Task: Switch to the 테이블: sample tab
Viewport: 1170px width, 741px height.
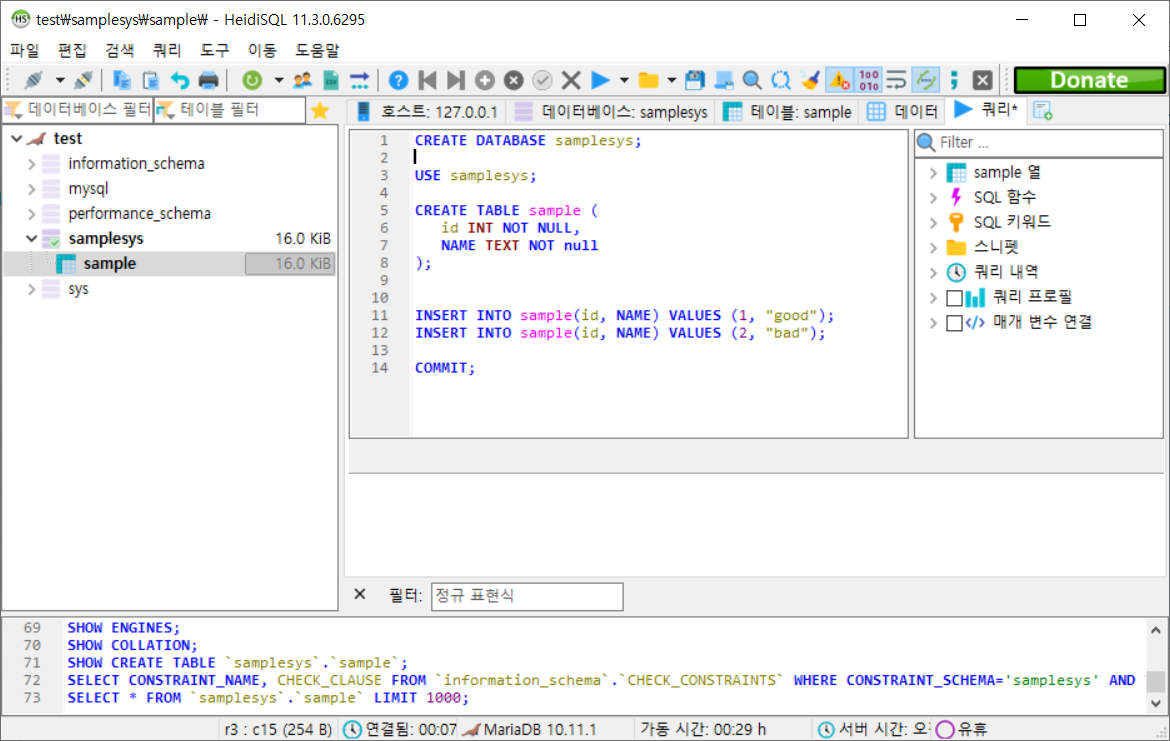Action: click(788, 111)
